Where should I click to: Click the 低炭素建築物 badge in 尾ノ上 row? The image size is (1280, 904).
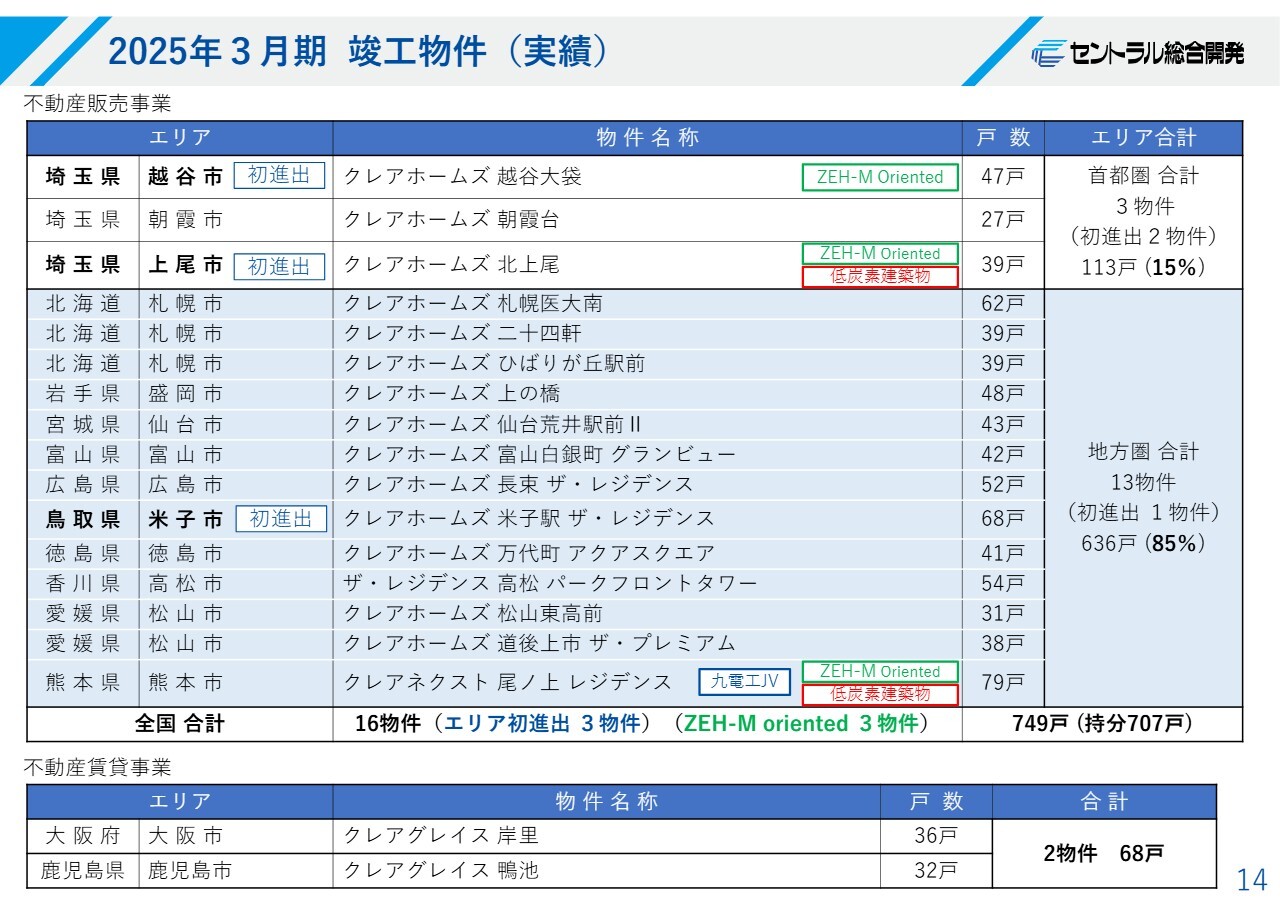click(x=880, y=694)
